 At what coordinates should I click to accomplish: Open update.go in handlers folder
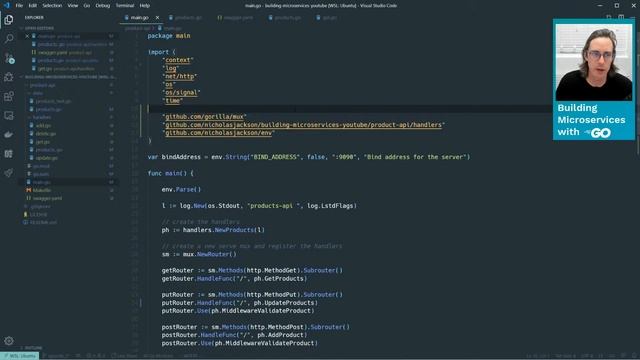click(47, 158)
